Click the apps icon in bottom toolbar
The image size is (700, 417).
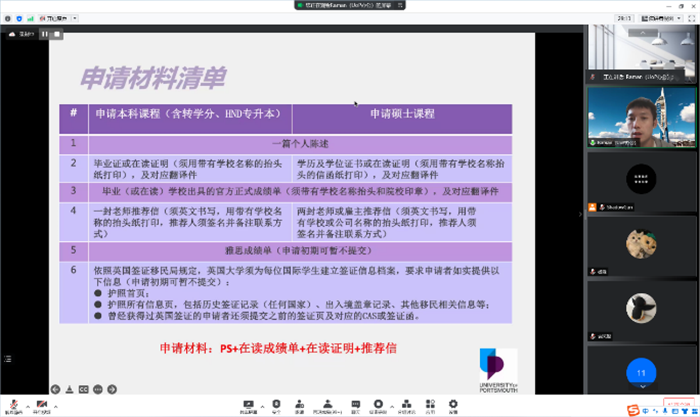430,405
